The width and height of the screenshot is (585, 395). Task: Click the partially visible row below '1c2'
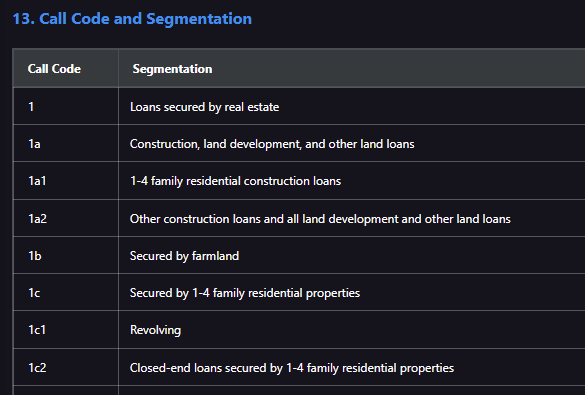(x=299, y=391)
